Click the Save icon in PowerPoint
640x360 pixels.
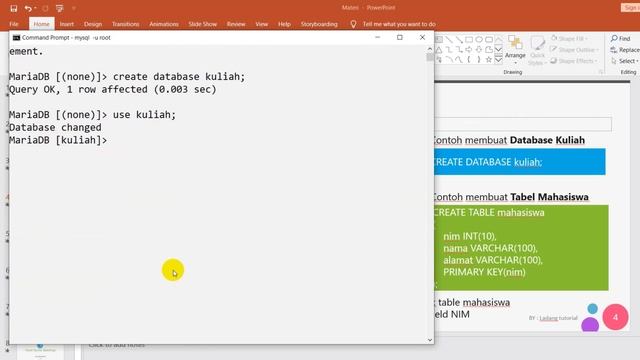pyautogui.click(x=13, y=8)
